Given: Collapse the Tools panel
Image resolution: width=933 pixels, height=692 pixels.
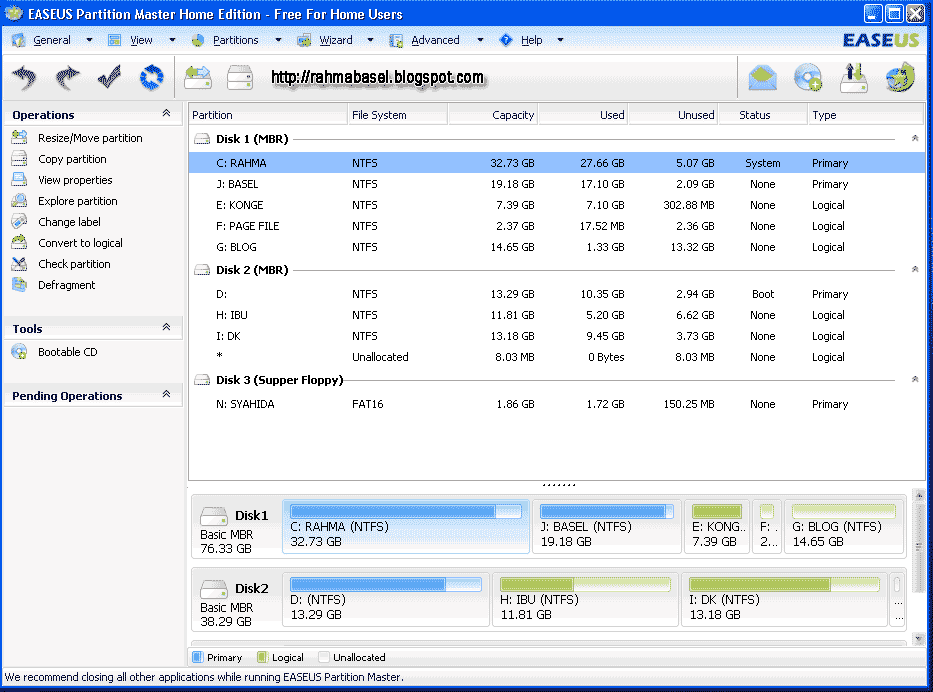Looking at the screenshot, I should point(167,327).
